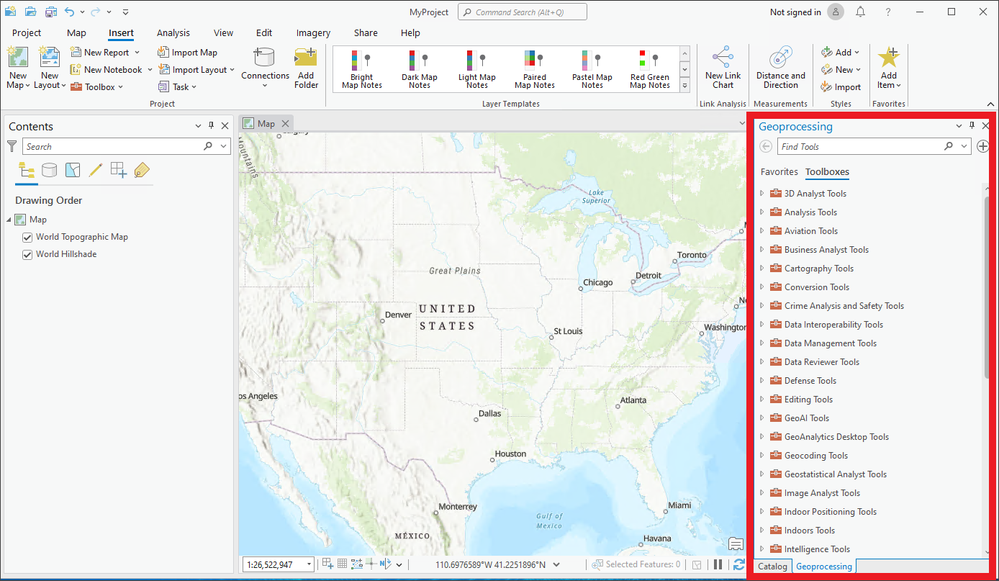
Task: Click the Command Search box
Action: tap(522, 12)
